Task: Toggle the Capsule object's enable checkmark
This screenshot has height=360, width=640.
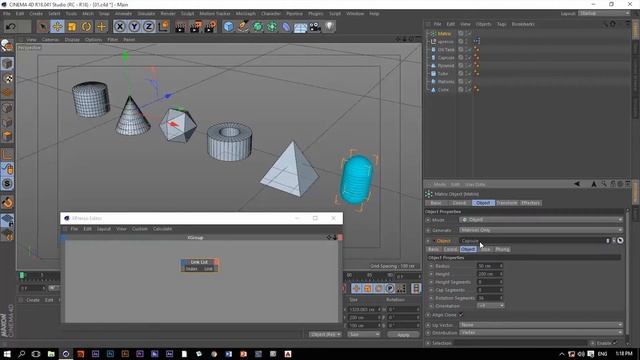Action: pos(469,58)
